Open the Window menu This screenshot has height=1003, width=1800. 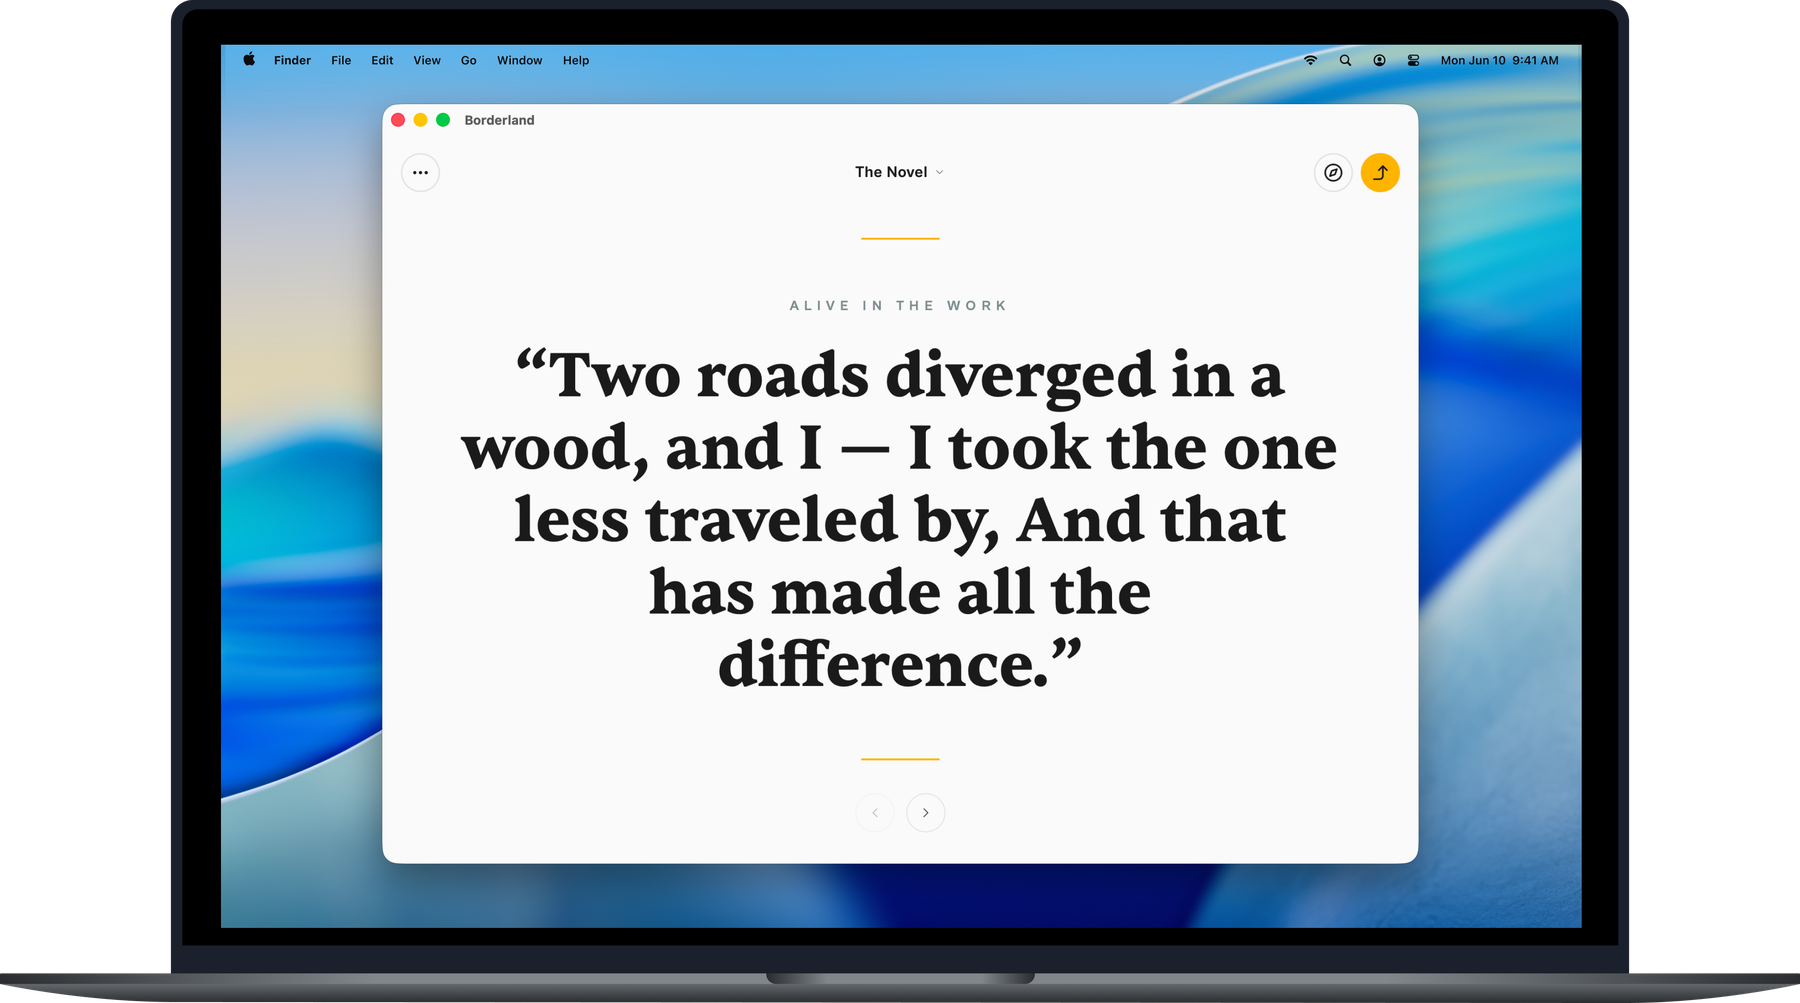click(519, 60)
